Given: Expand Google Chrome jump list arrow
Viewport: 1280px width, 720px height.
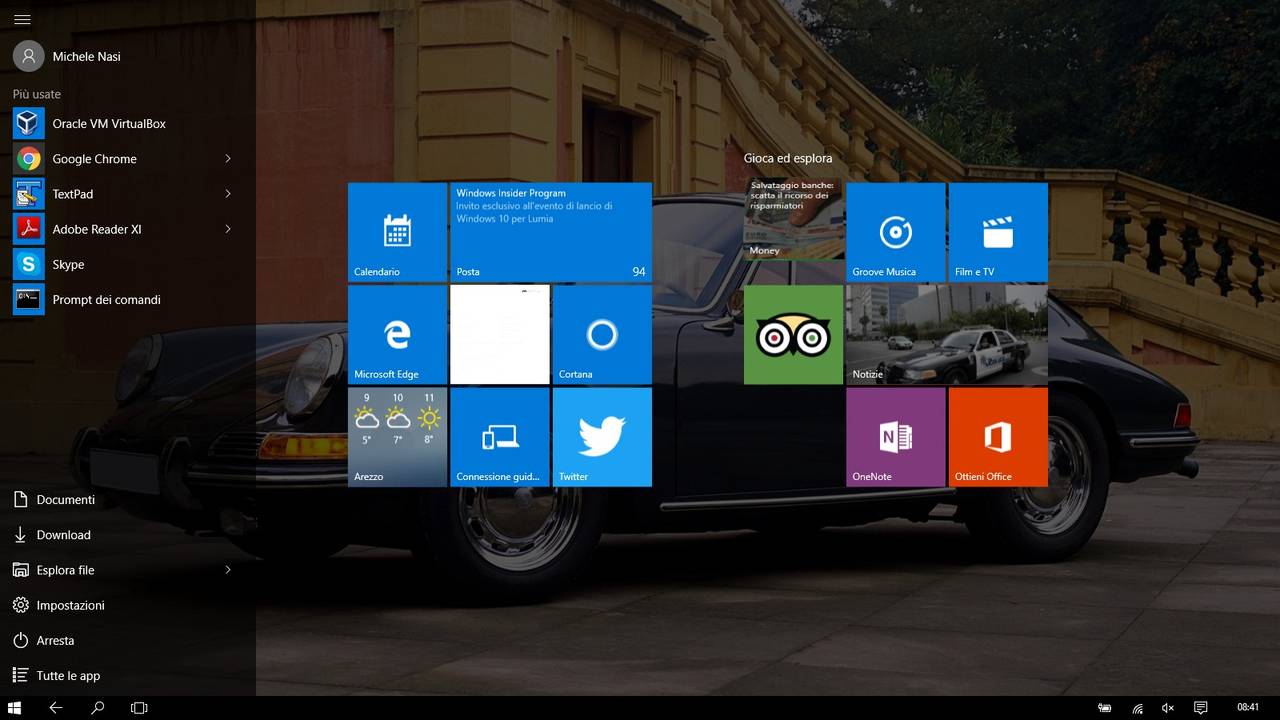Looking at the screenshot, I should (228, 159).
